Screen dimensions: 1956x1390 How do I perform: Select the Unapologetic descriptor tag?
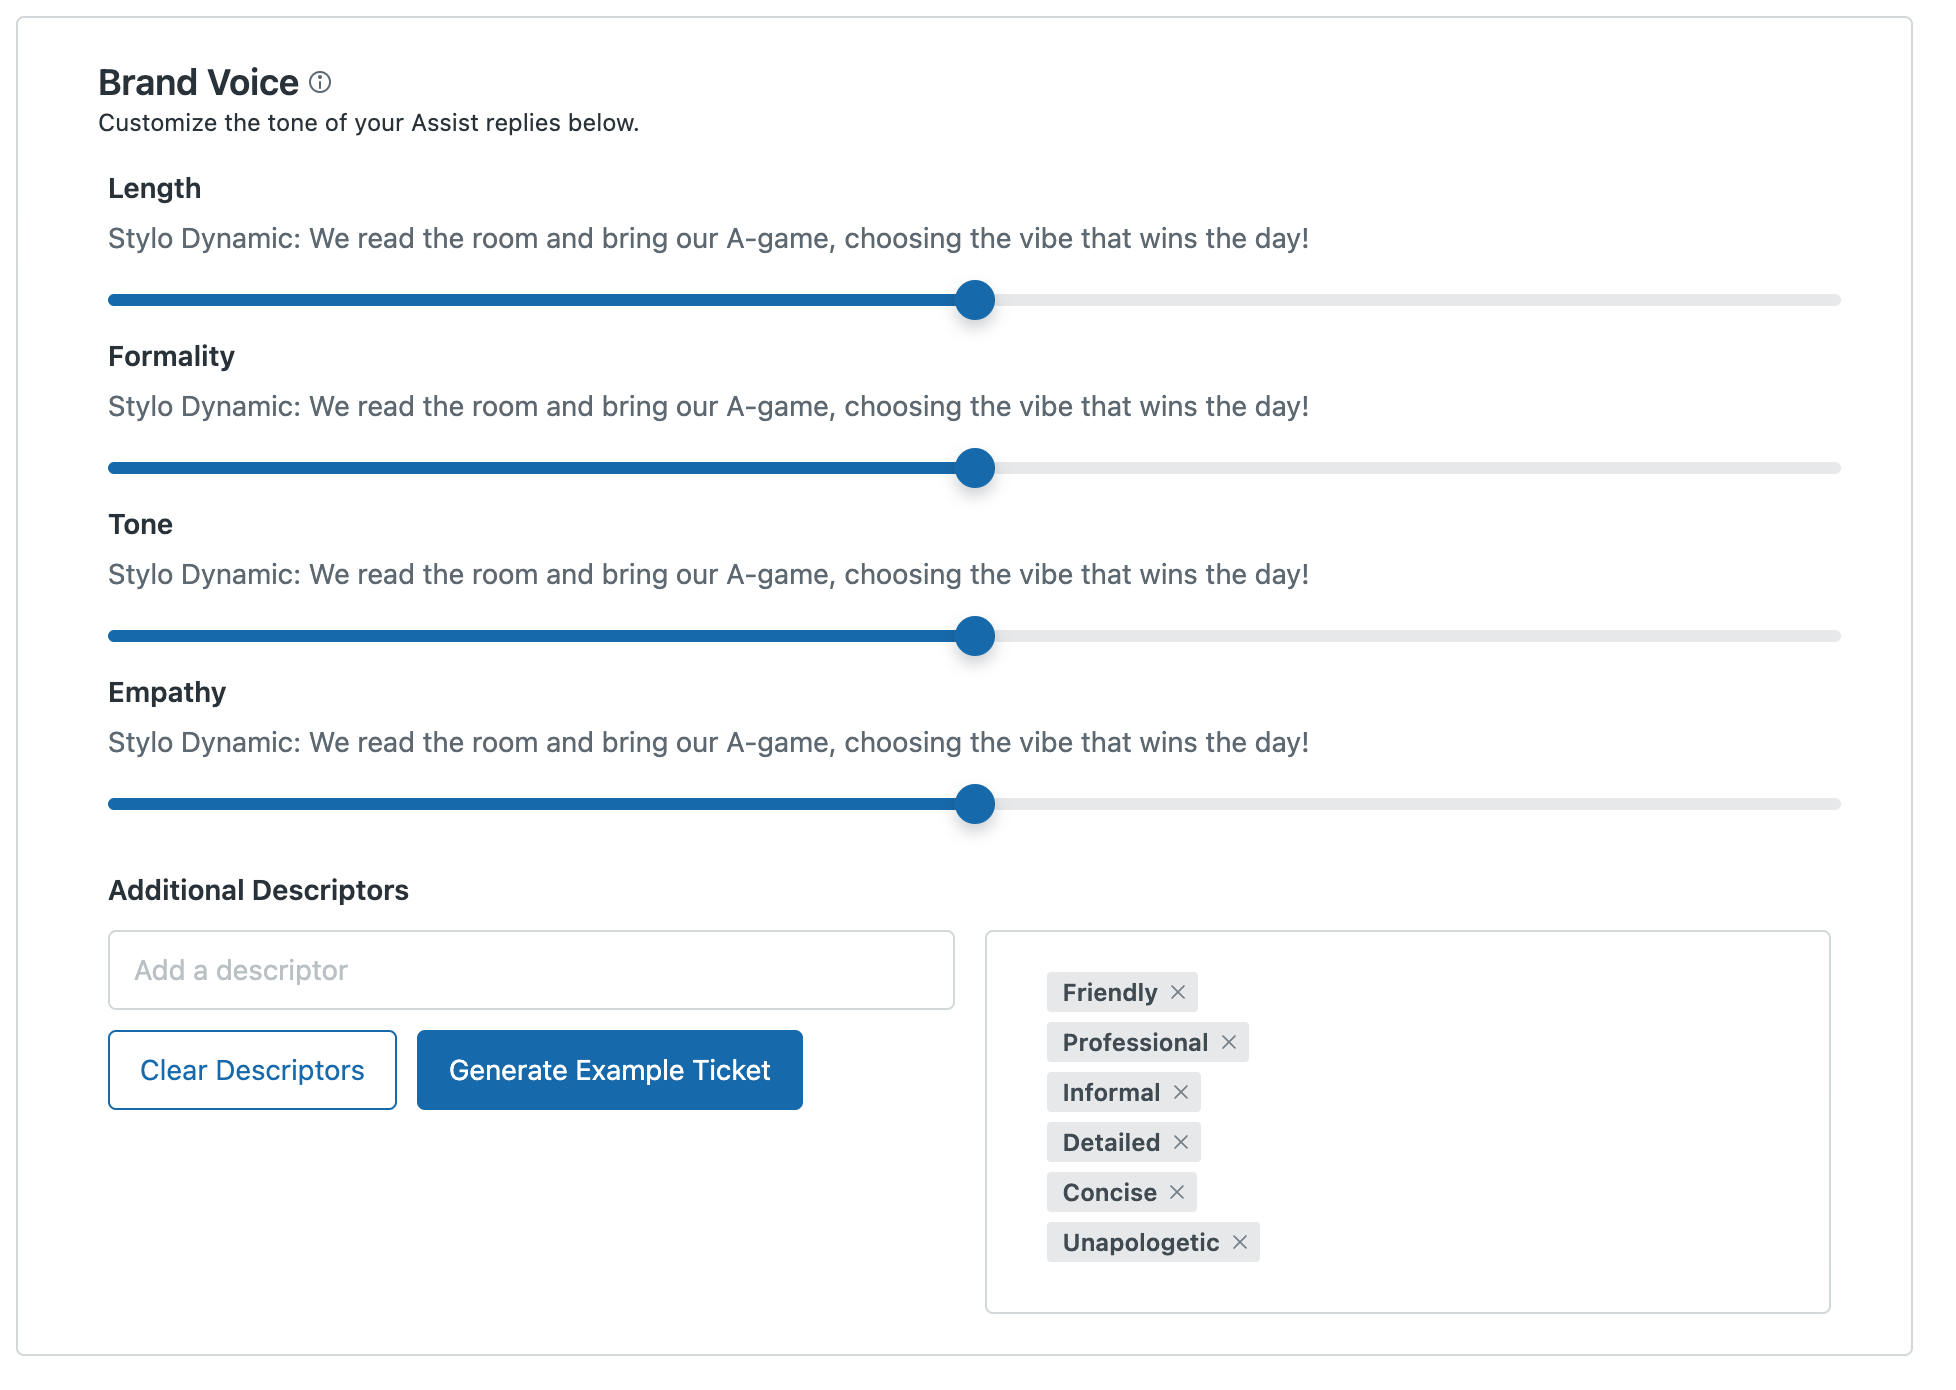1140,1242
